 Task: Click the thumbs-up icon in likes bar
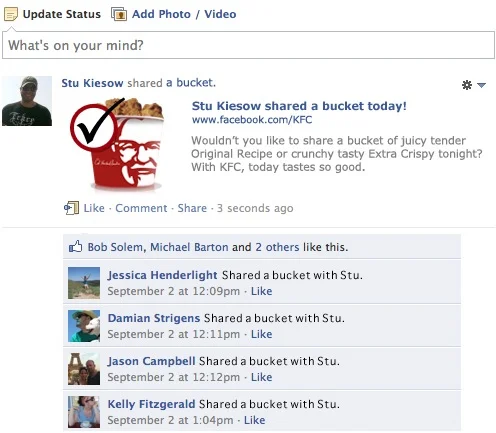tap(75, 247)
